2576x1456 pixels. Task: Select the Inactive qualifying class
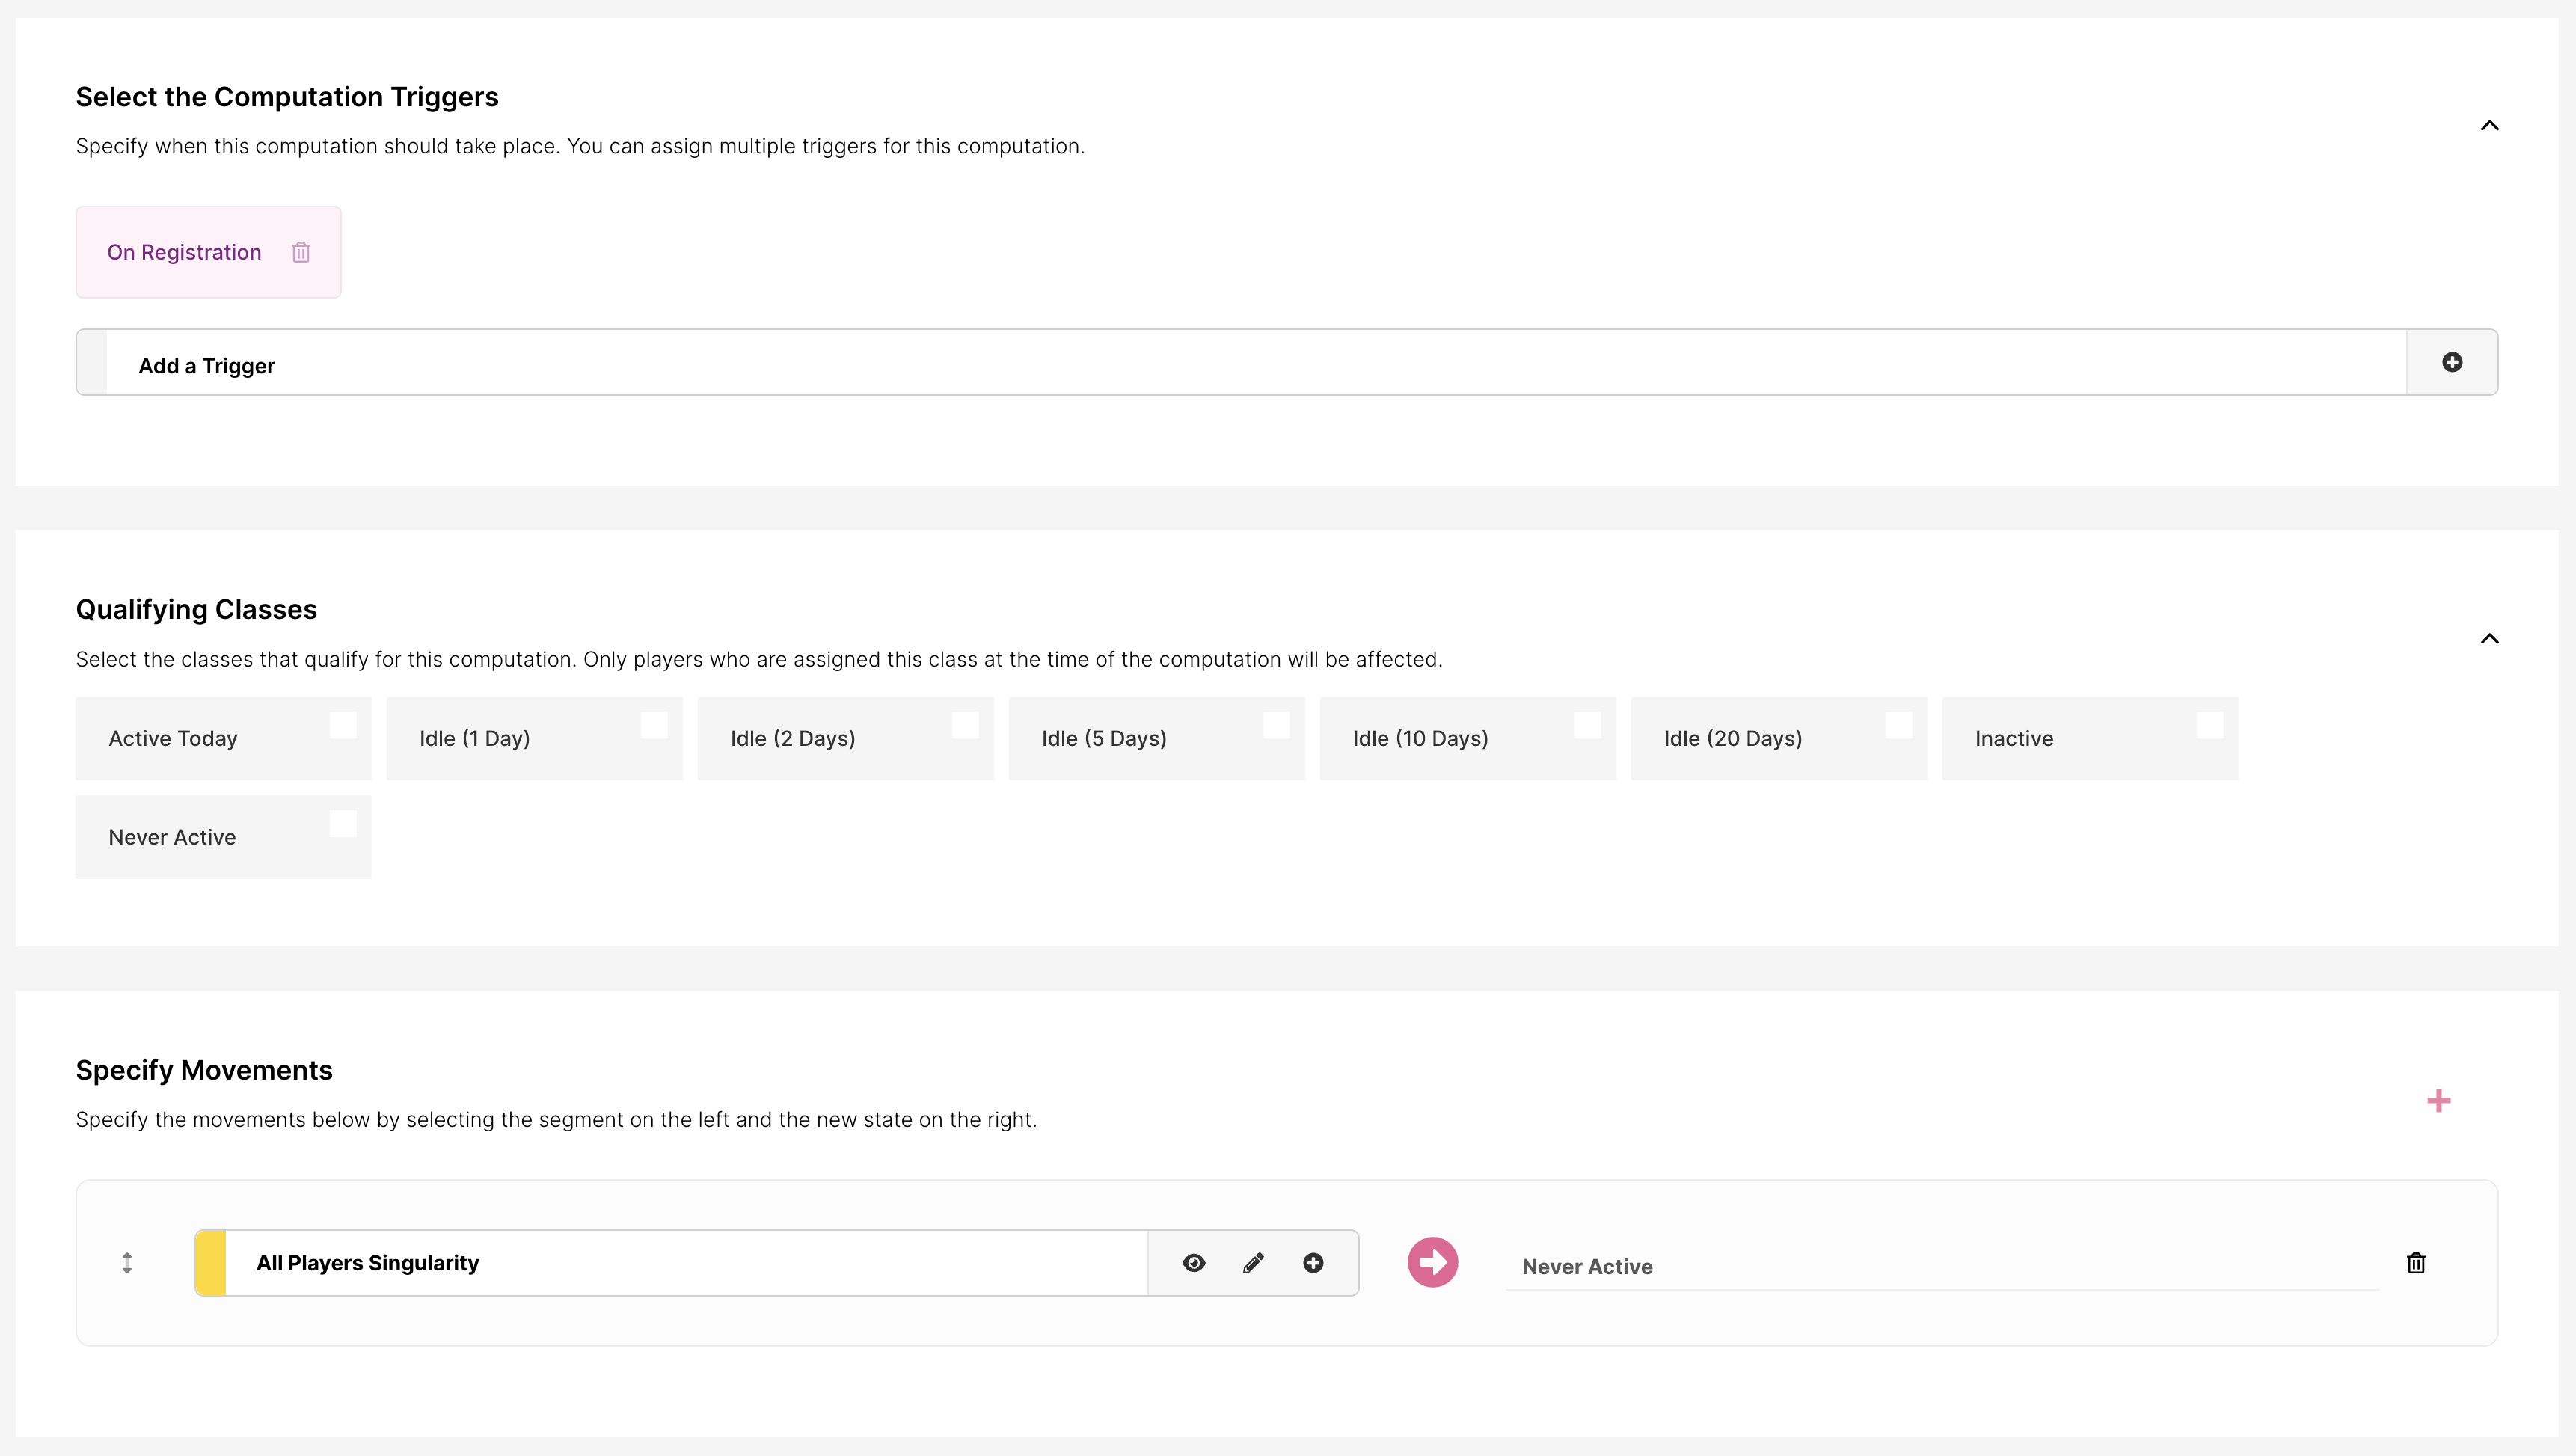[2210, 725]
